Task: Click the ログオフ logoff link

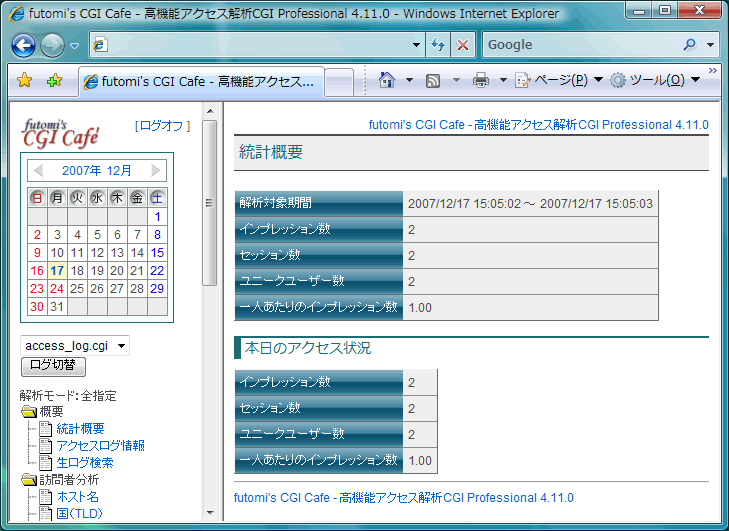Action: pyautogui.click(x=162, y=126)
